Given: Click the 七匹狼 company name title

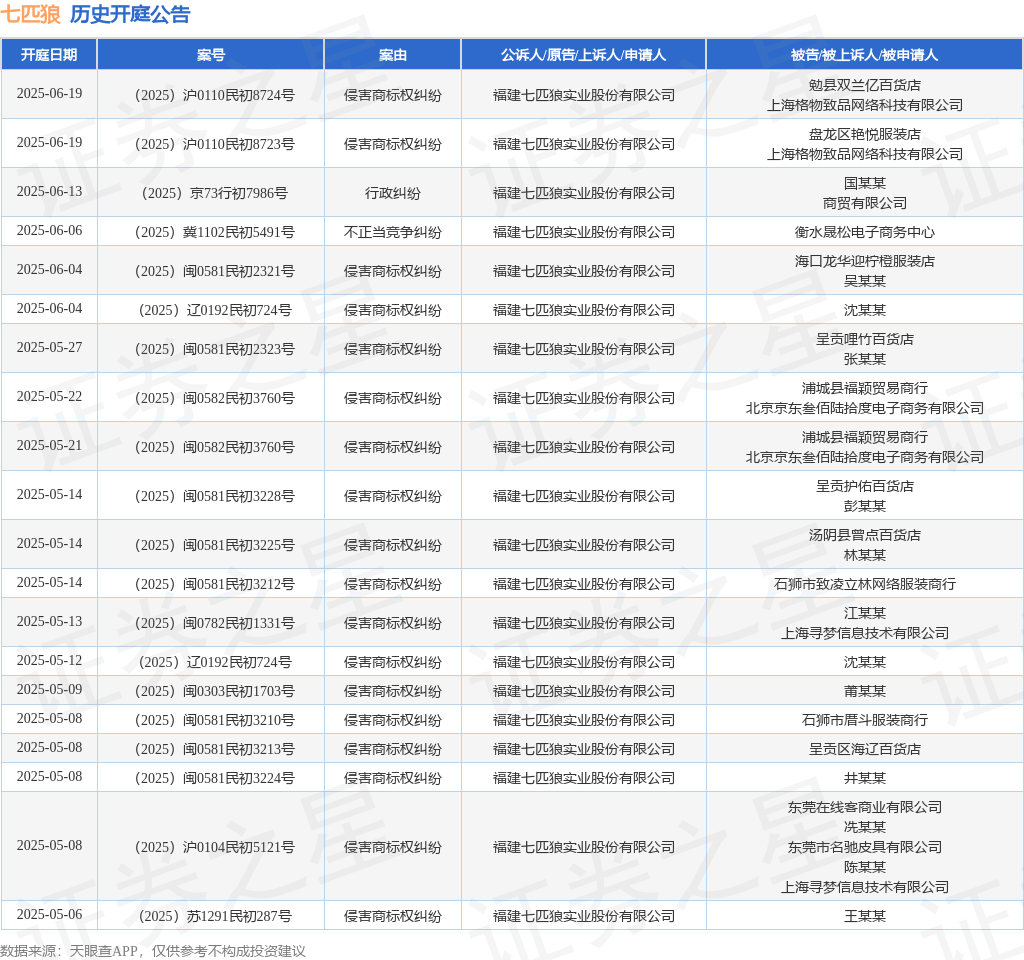Looking at the screenshot, I should (30, 14).
